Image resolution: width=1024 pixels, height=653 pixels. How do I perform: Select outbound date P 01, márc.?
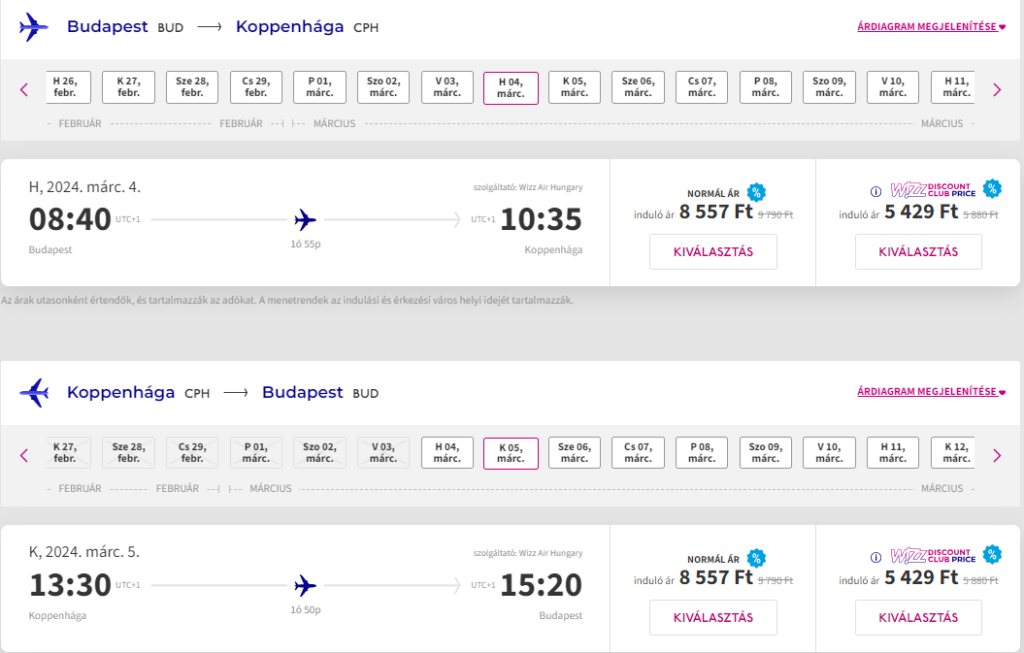320,88
